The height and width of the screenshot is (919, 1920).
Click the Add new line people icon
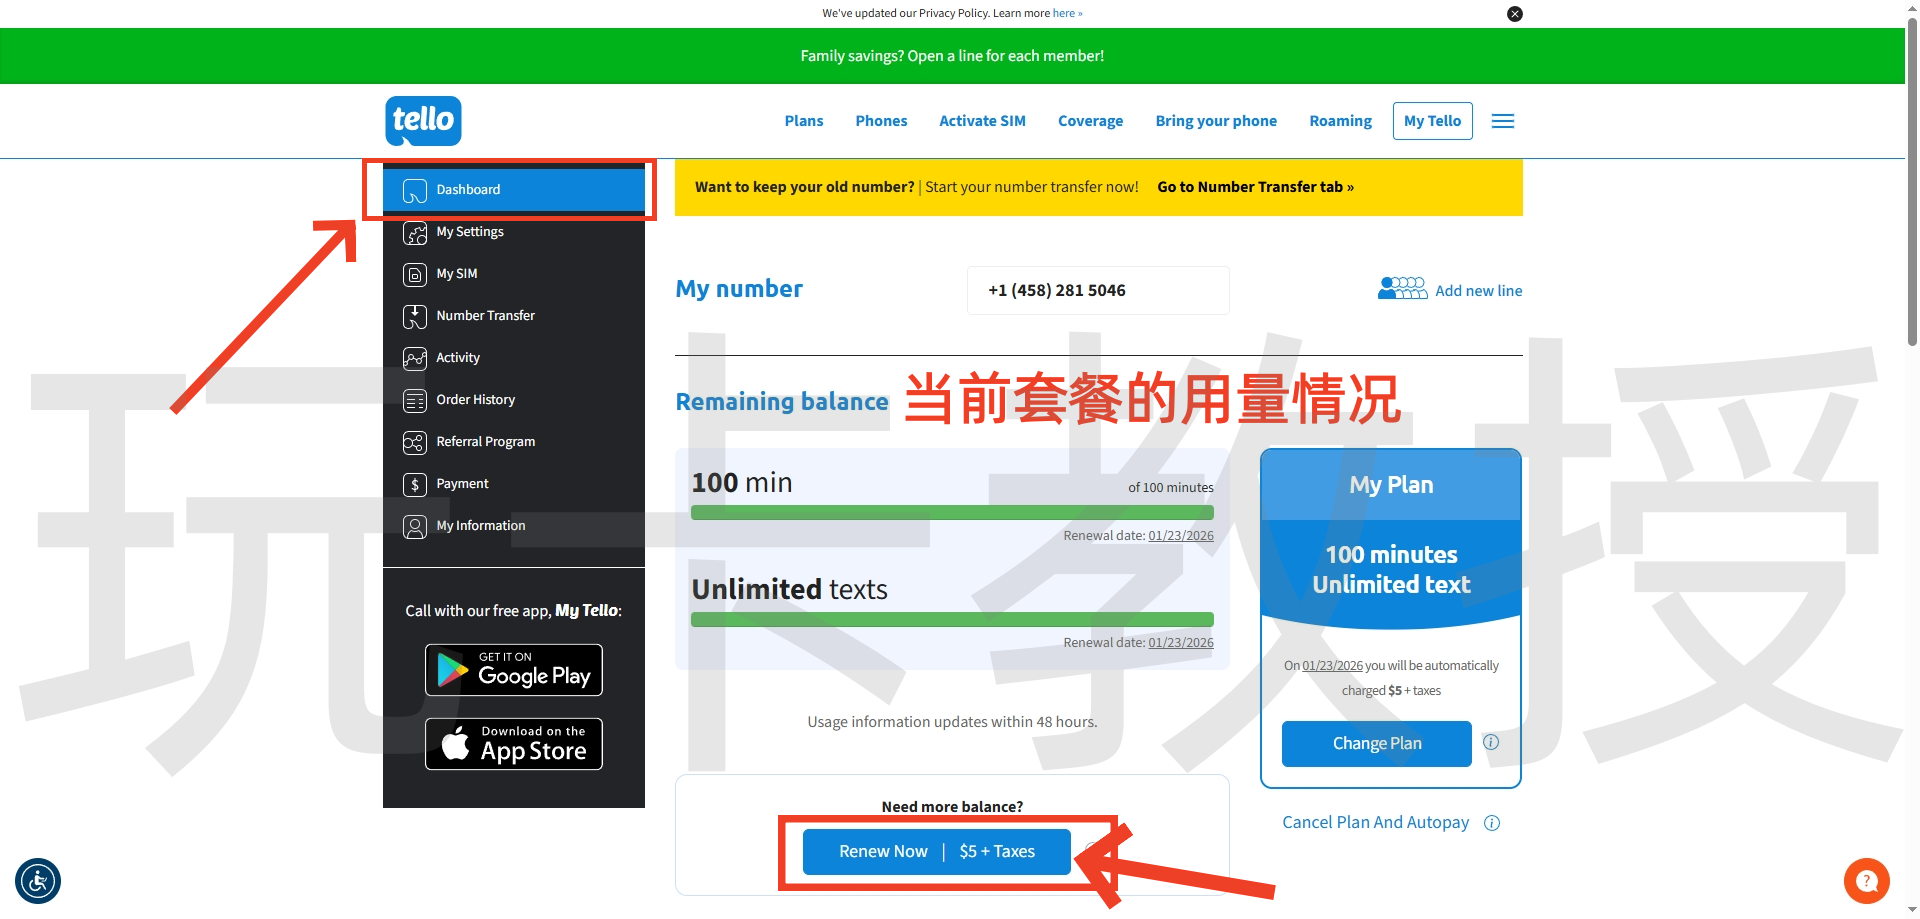[1402, 289]
